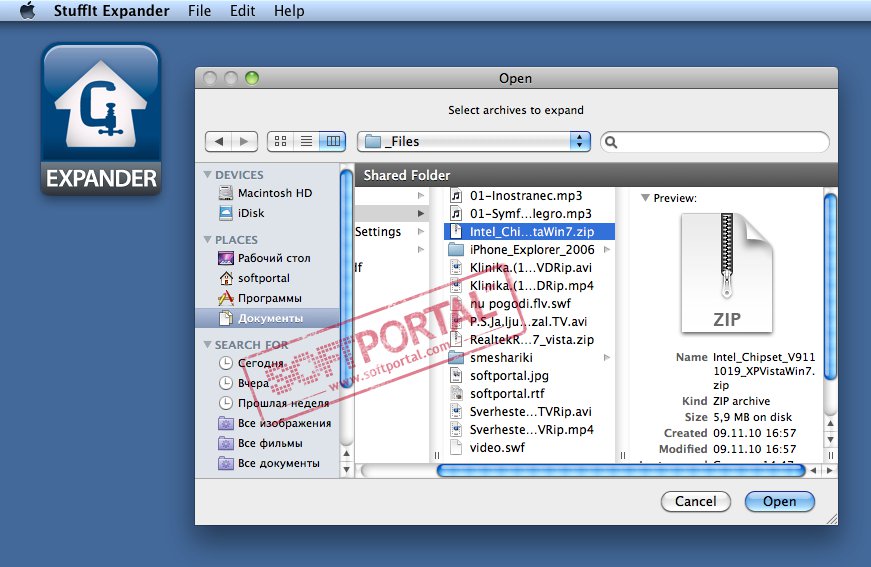Open the File menu

pos(199,11)
